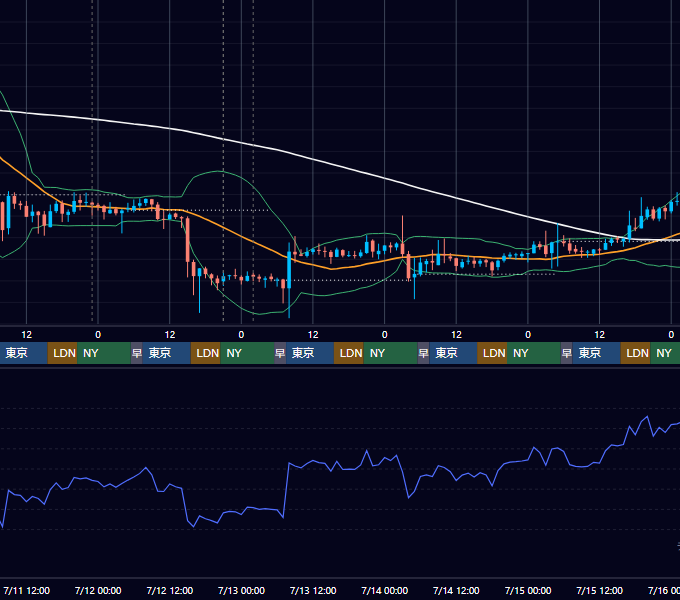Screen dimensions: 680x600
Task: Select the LDN session block for 7/11
Action: click(x=62, y=353)
